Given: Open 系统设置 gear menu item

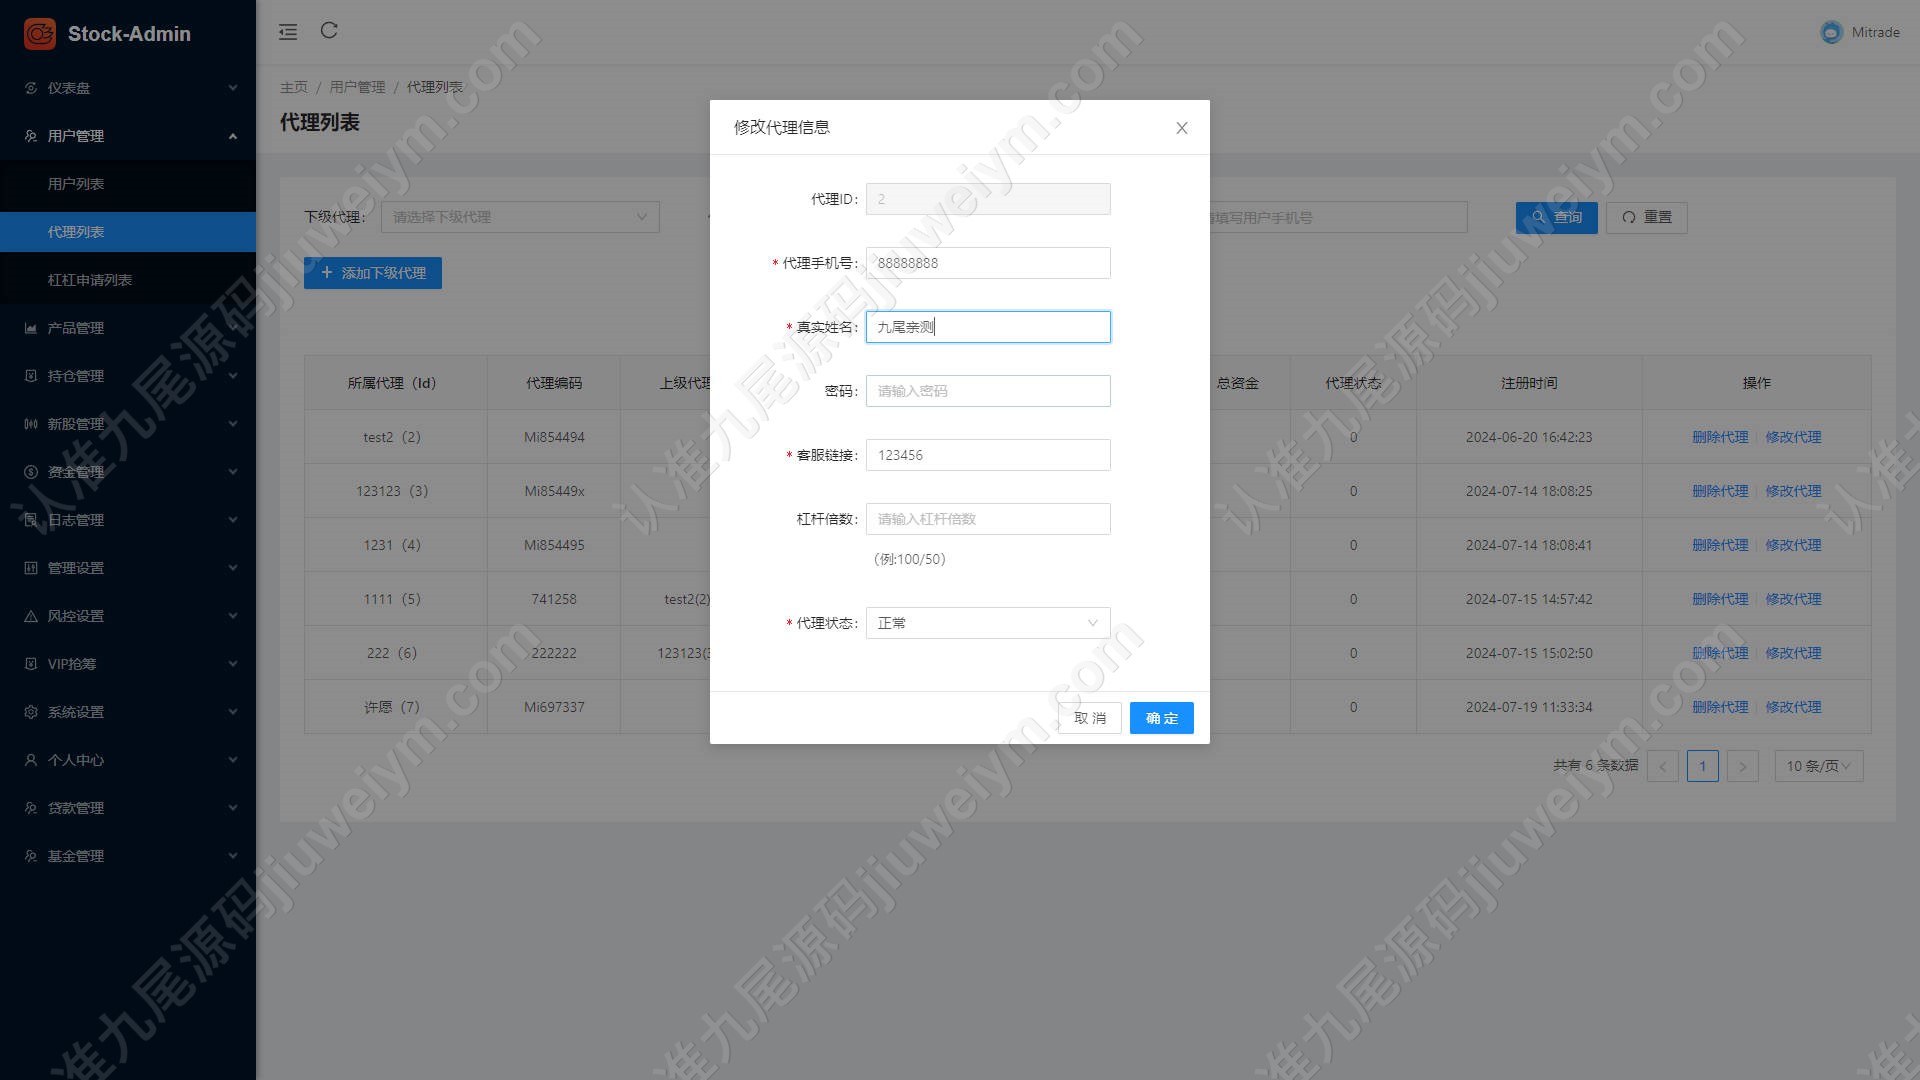Looking at the screenshot, I should (128, 712).
